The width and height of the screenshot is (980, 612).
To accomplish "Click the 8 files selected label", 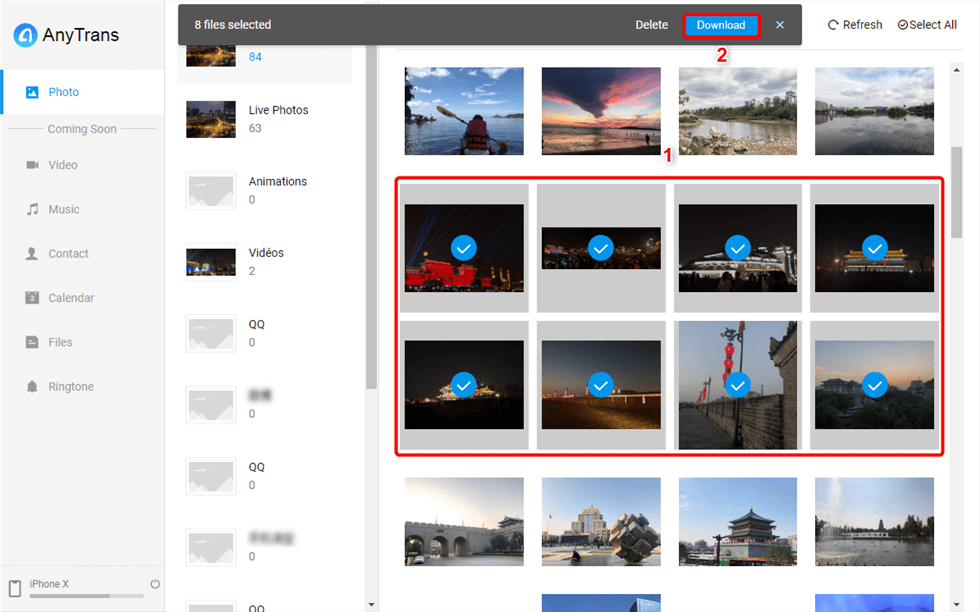I will point(232,25).
